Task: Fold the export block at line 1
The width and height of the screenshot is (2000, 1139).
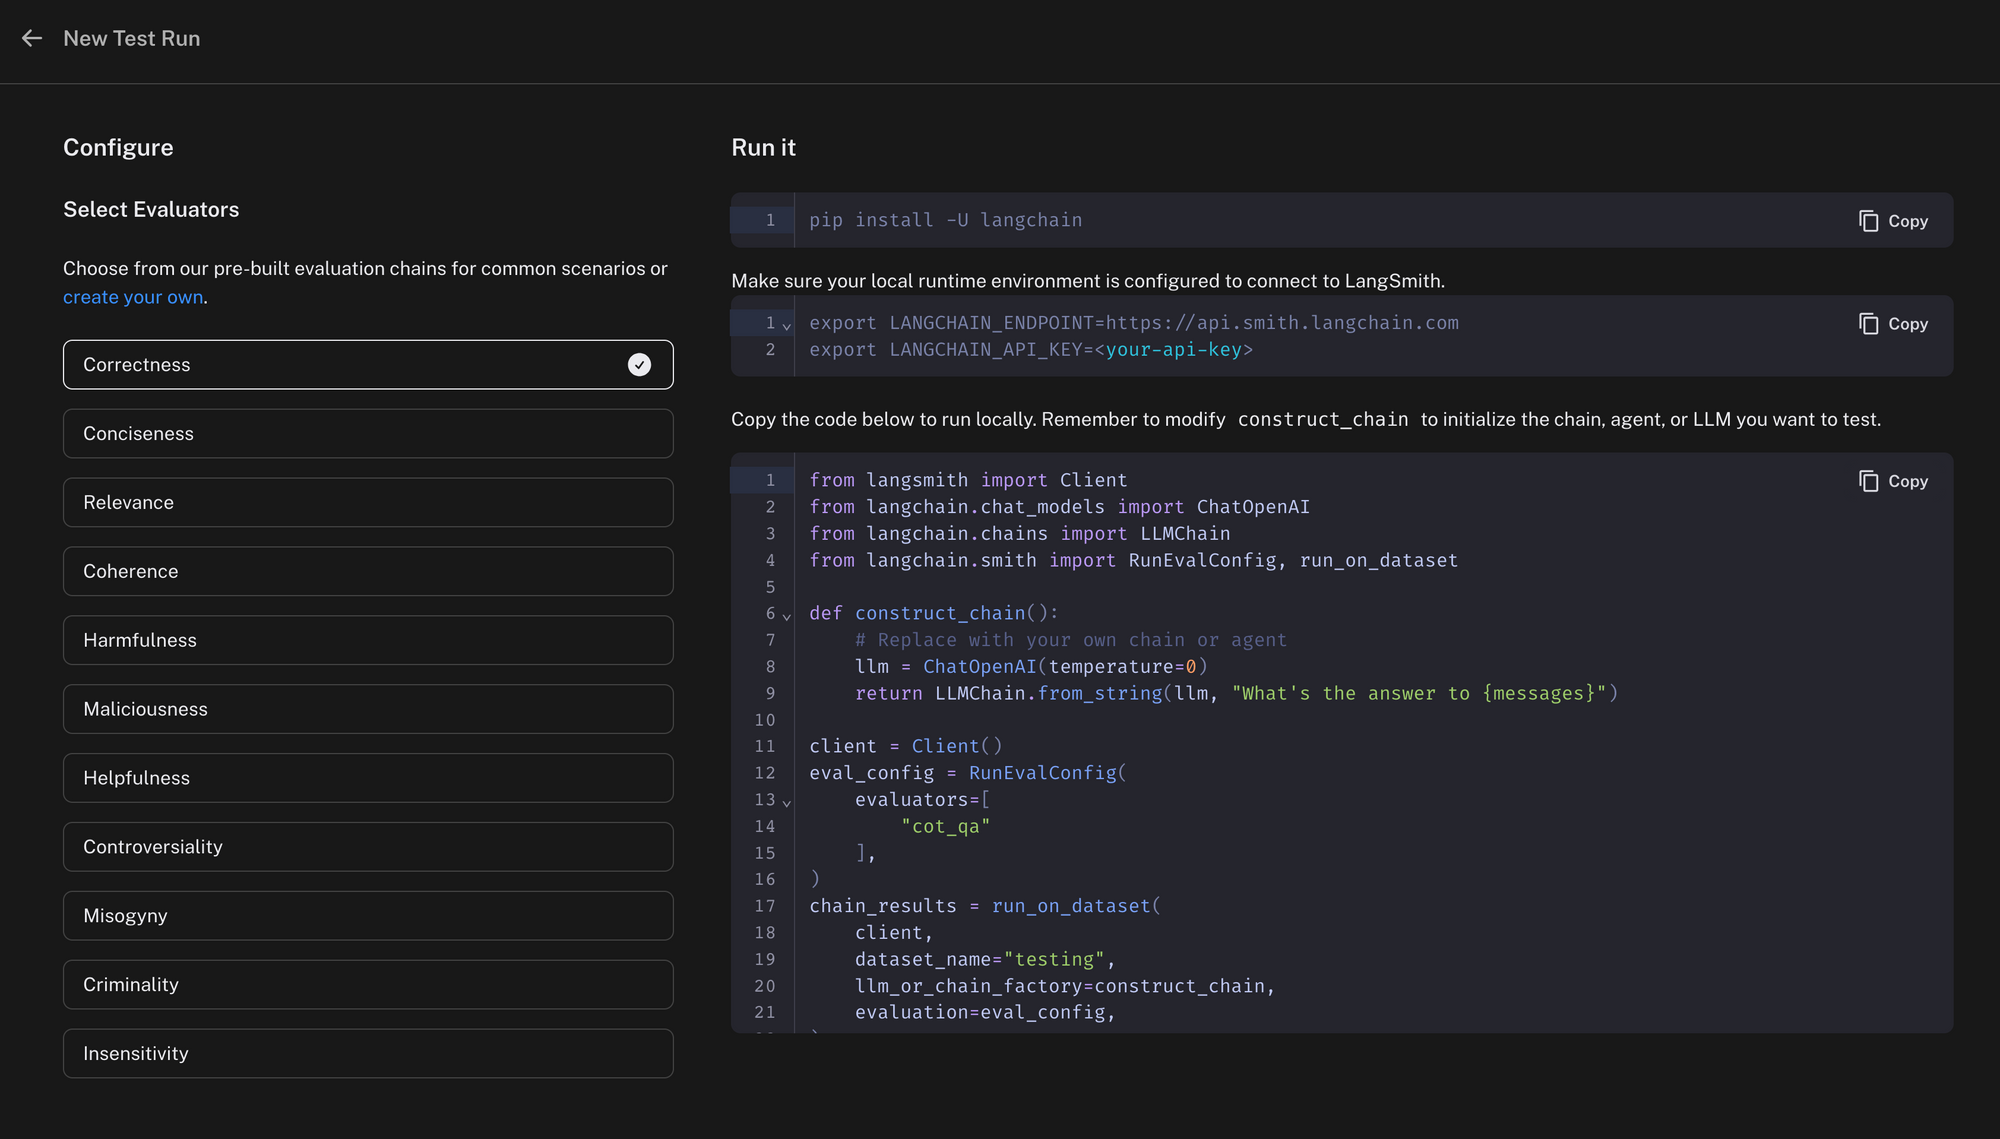Action: point(787,326)
